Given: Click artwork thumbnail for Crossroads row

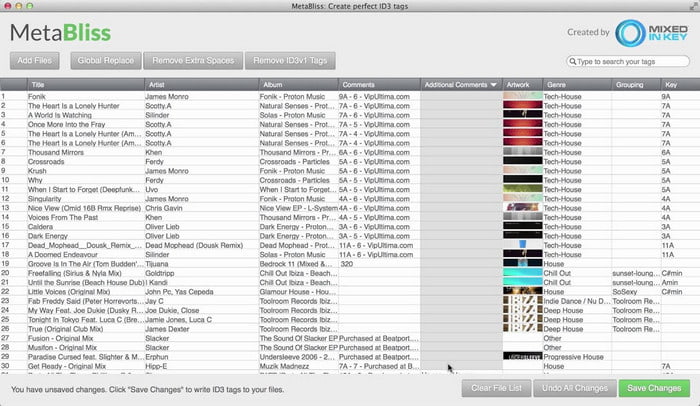Looking at the screenshot, I should tap(522, 161).
